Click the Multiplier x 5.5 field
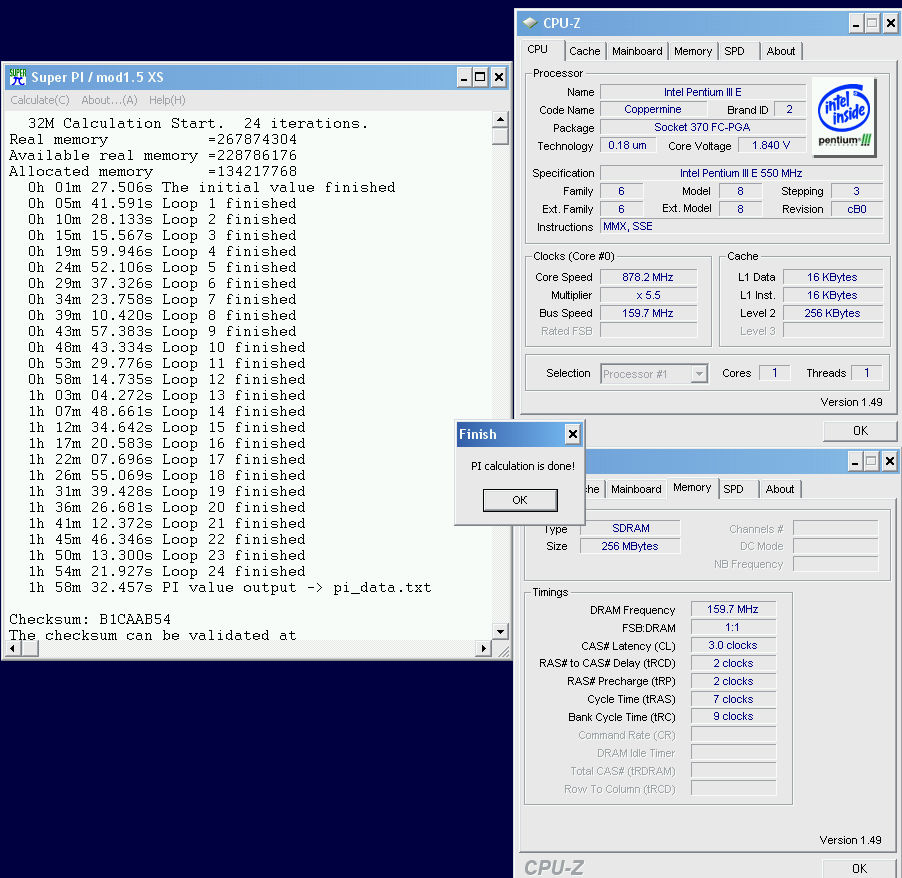Image resolution: width=902 pixels, height=878 pixels. [648, 295]
